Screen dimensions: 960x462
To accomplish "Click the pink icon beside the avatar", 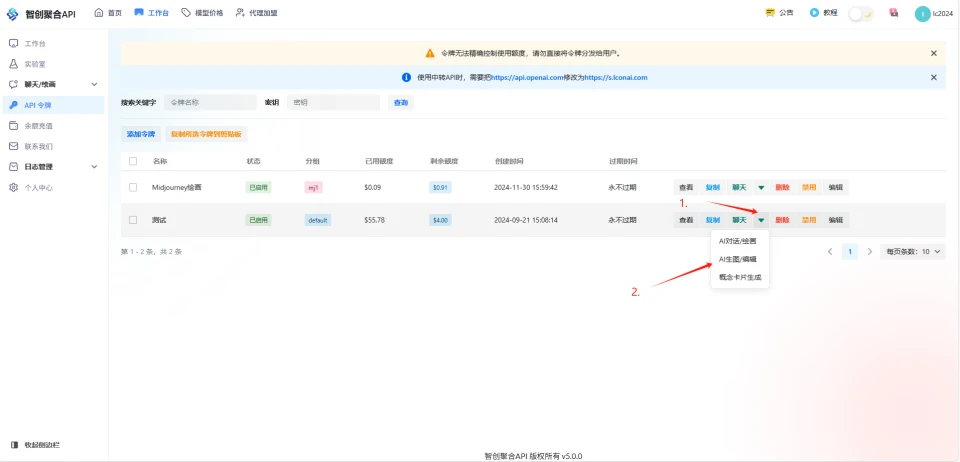I will [x=894, y=13].
